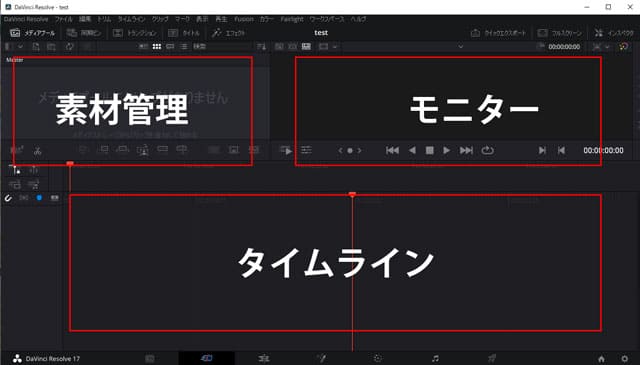This screenshot has height=365, width=640.
Task: Switch to the Fairlight music note page
Action: click(x=435, y=358)
